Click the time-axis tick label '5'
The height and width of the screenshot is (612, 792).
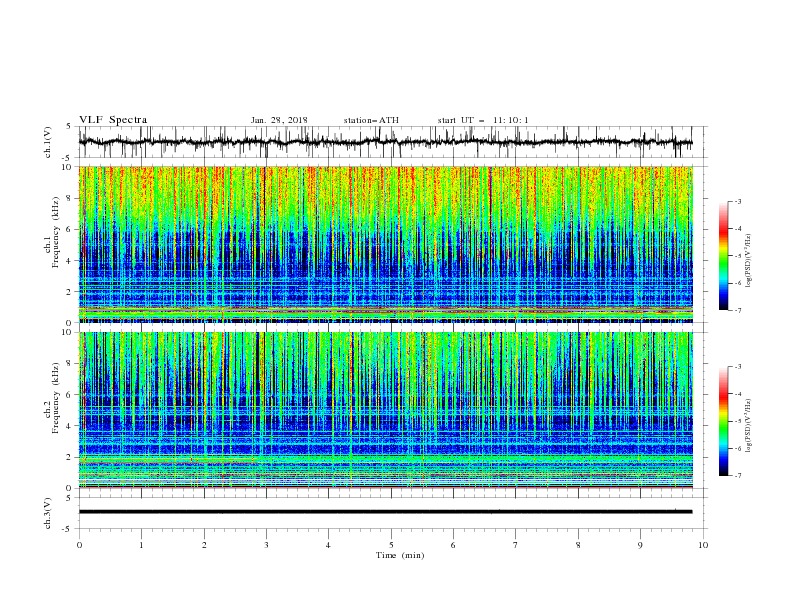click(391, 545)
